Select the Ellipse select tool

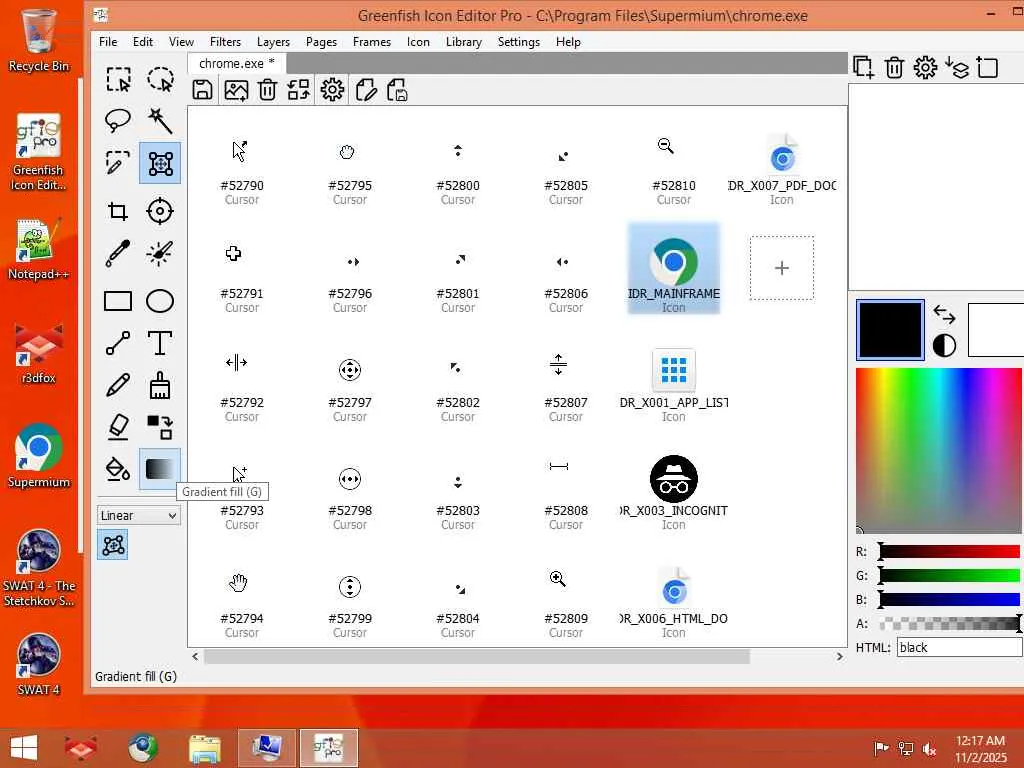[160, 80]
